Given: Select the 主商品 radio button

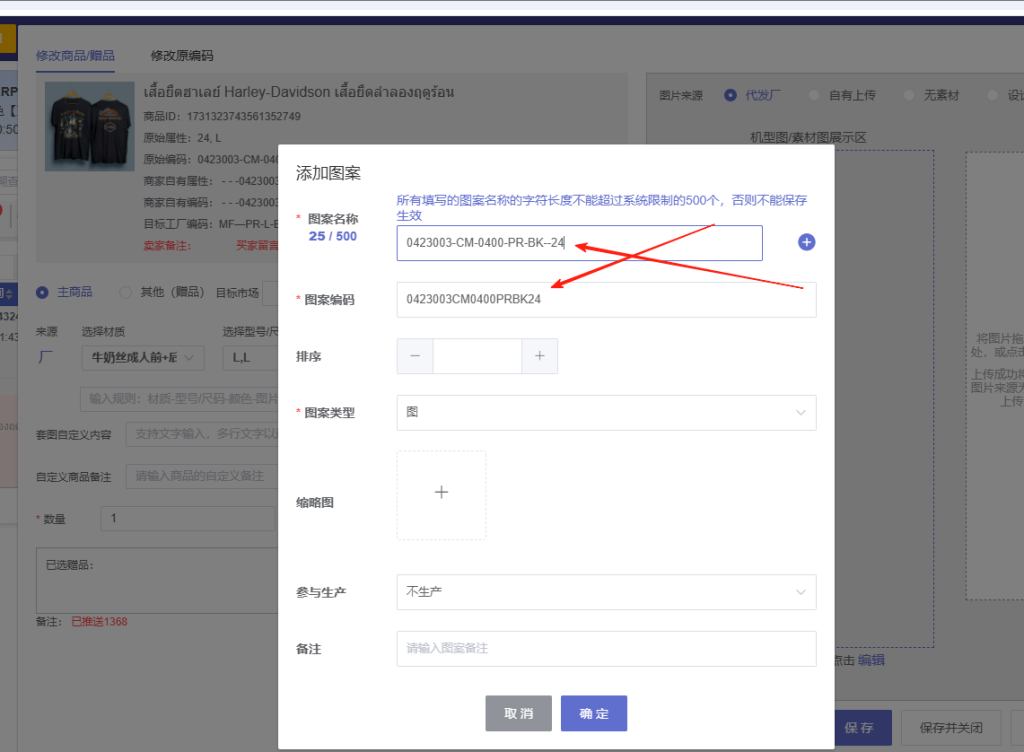Looking at the screenshot, I should tap(43, 292).
